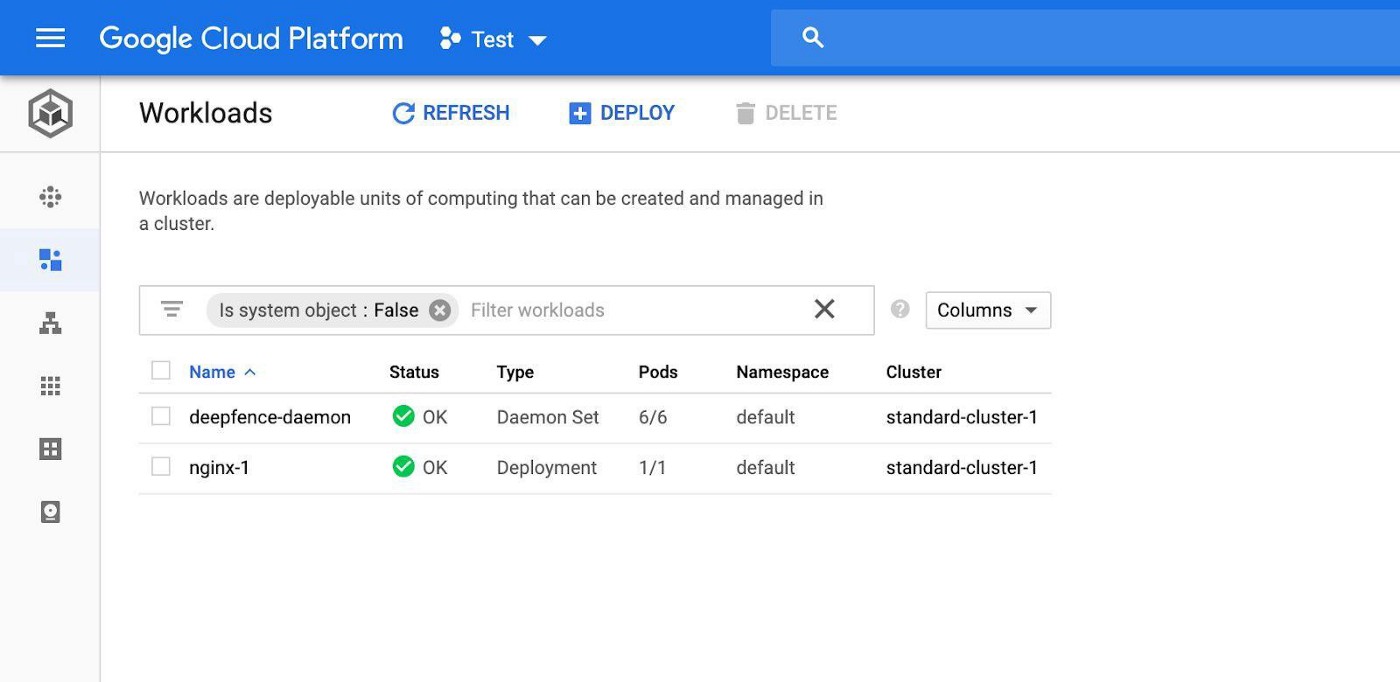
Task: Open the nginx-1 workload details
Action: [218, 467]
